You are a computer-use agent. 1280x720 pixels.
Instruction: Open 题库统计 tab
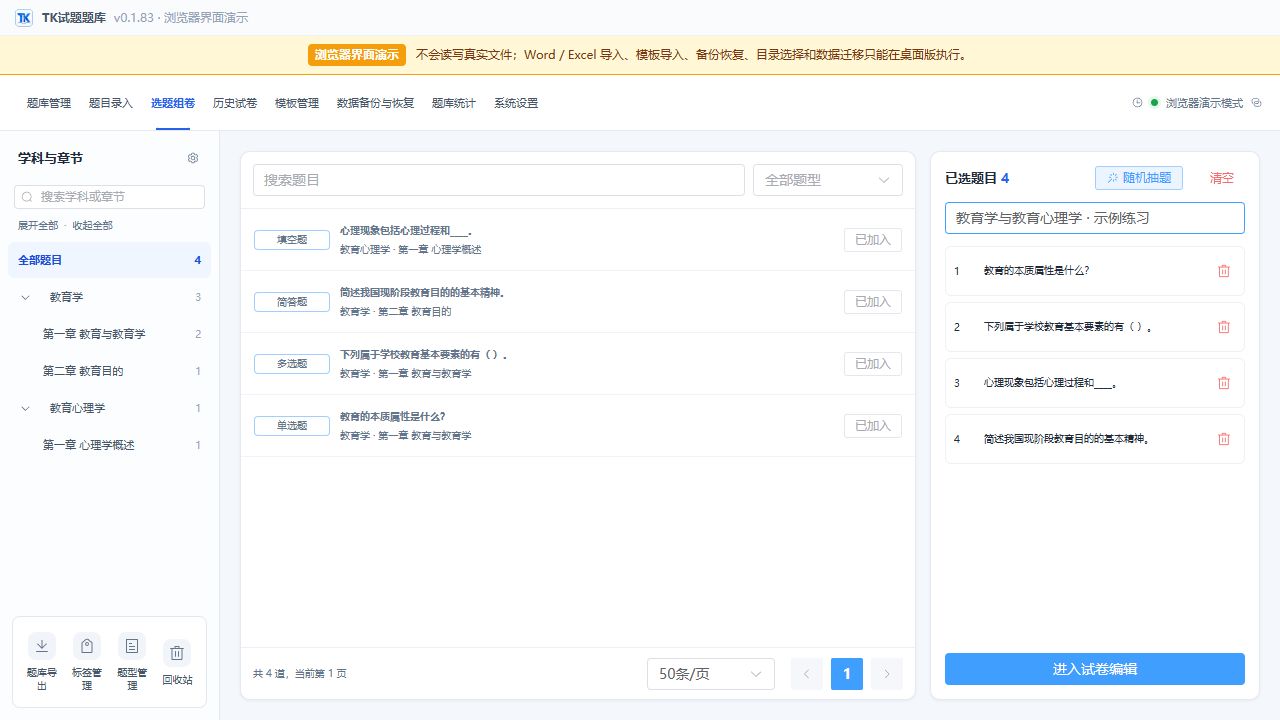[x=454, y=103]
